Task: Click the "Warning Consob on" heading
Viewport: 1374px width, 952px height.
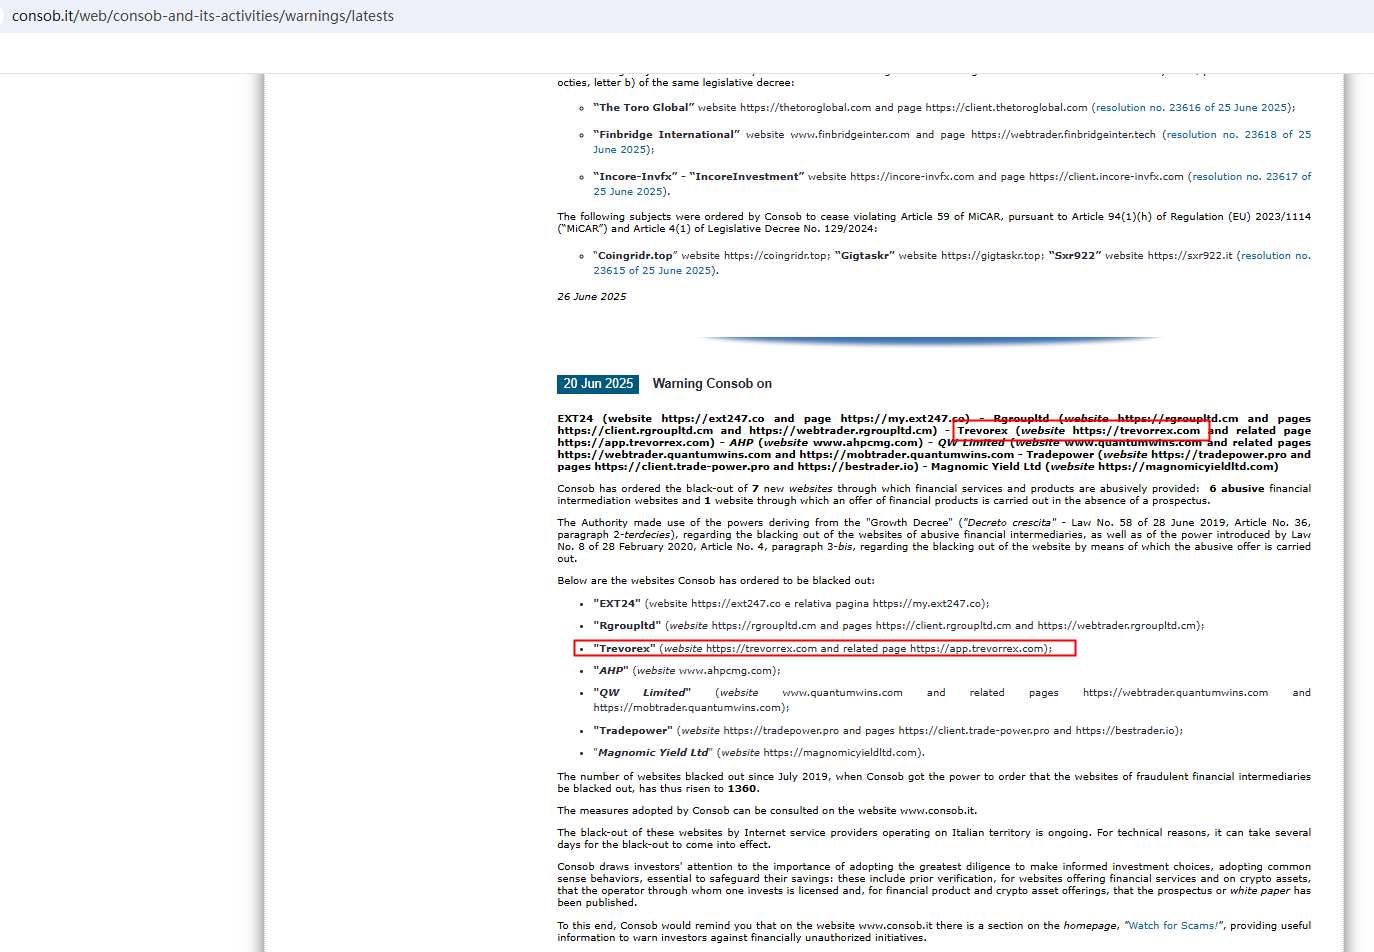Action: [x=712, y=384]
